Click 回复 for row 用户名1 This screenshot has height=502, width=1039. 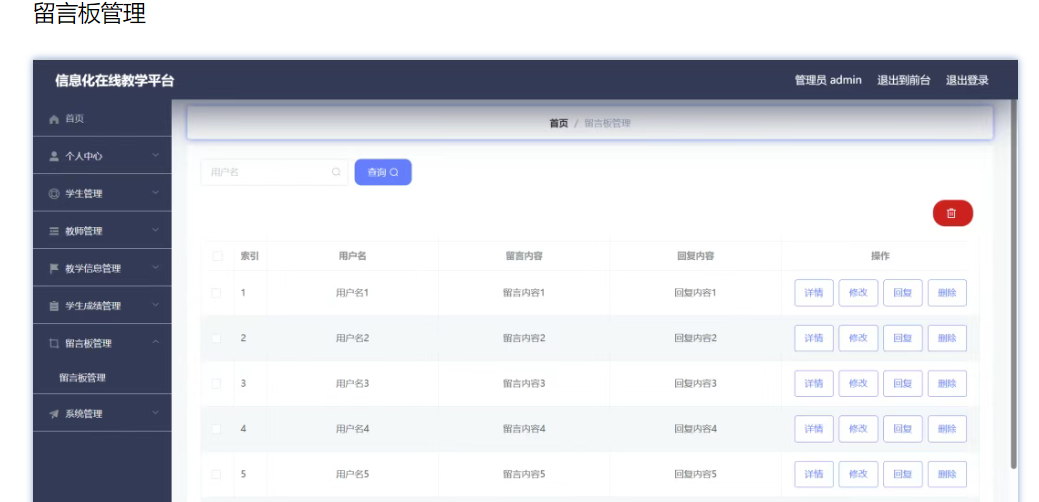(x=902, y=293)
